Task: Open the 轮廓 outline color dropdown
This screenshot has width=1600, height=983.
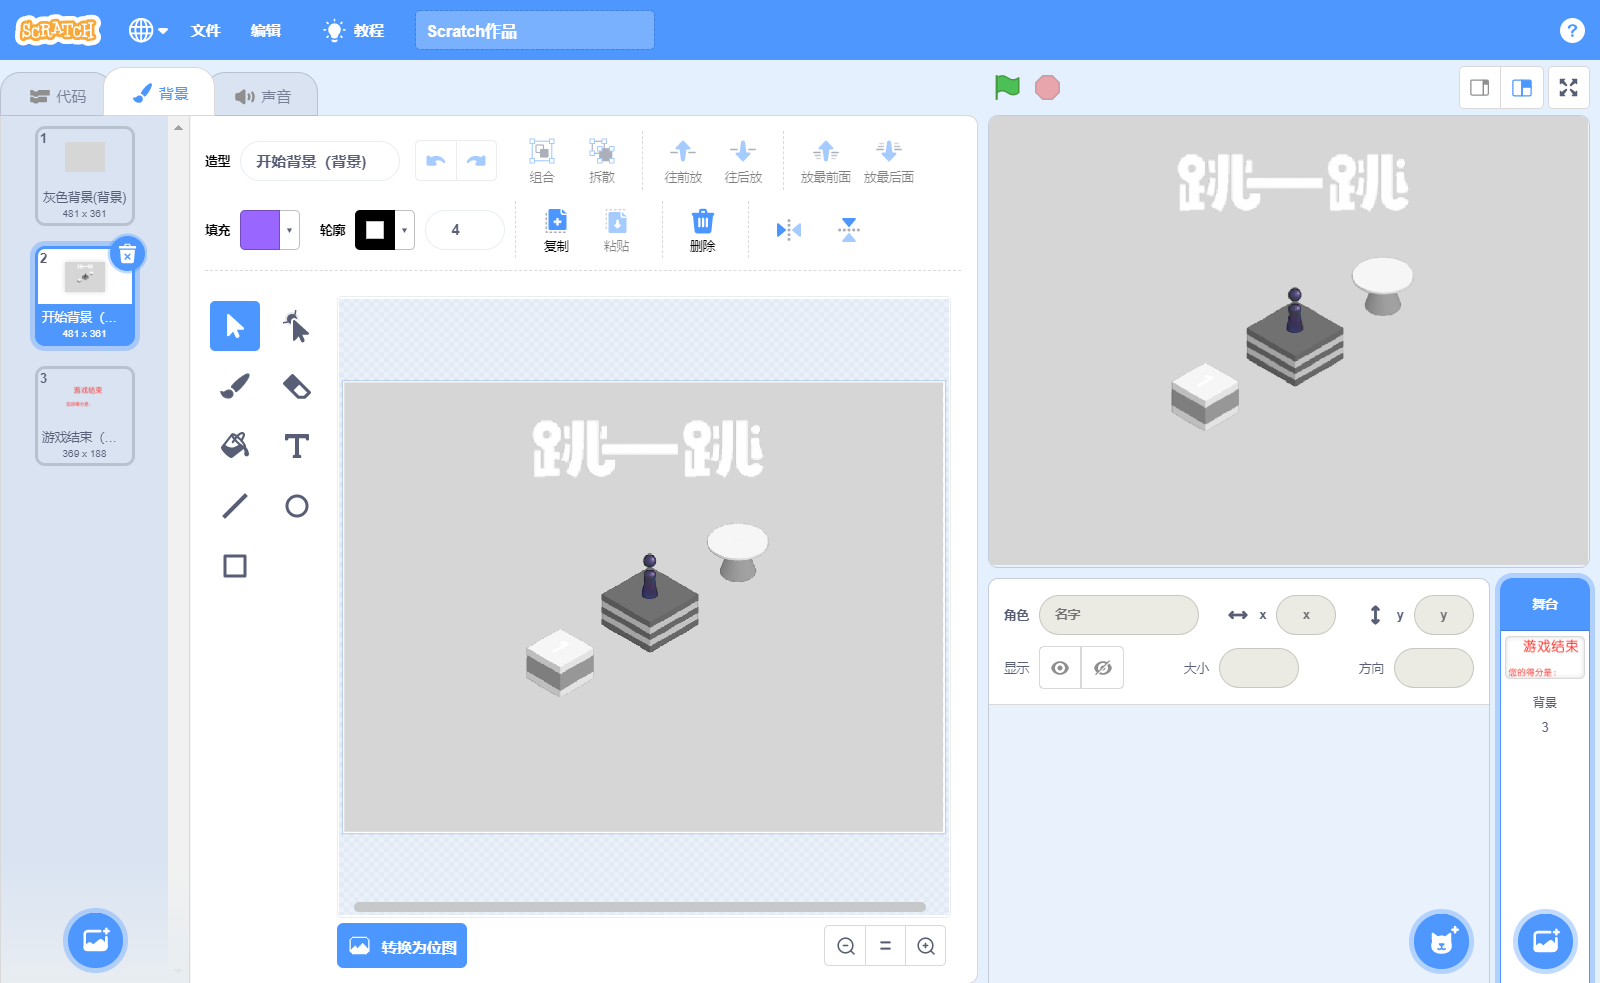Action: click(404, 229)
